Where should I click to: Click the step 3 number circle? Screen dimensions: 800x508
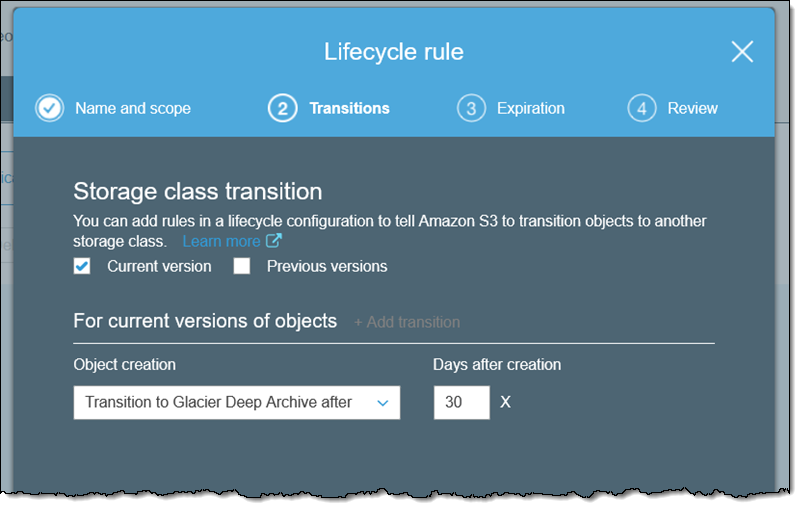coord(471,108)
